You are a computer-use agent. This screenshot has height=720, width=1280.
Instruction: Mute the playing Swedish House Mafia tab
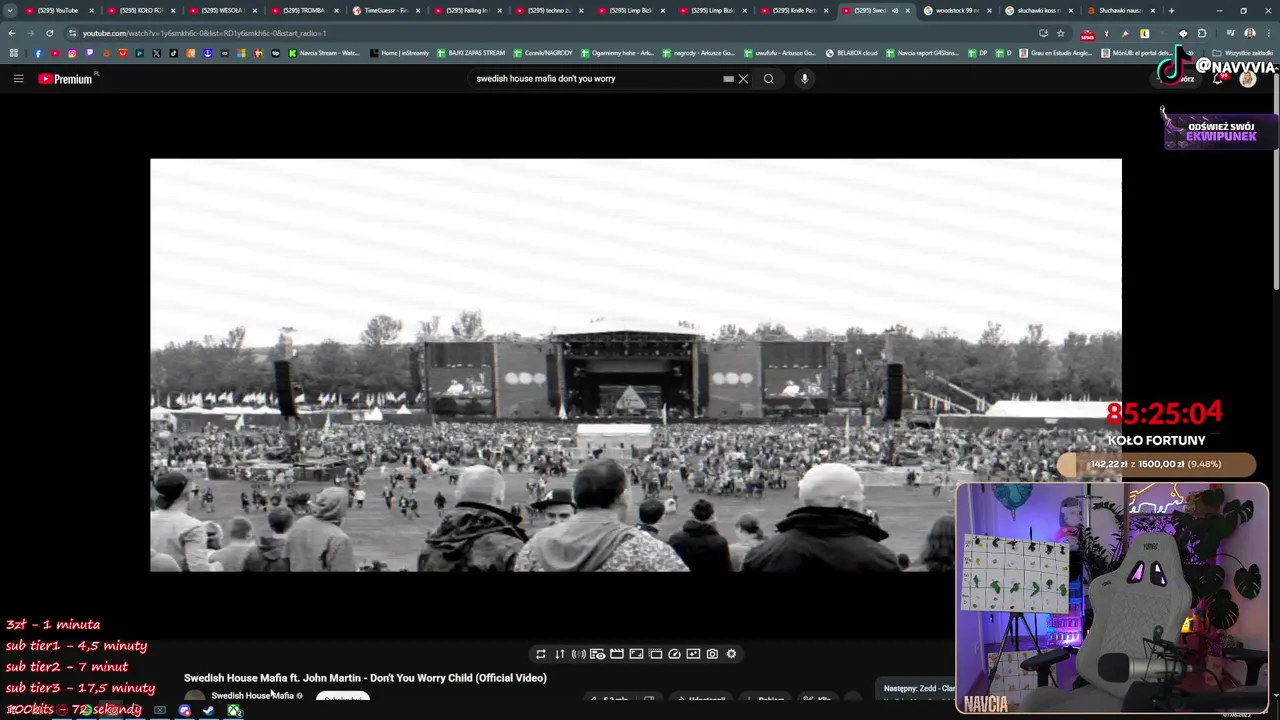pyautogui.click(x=895, y=11)
